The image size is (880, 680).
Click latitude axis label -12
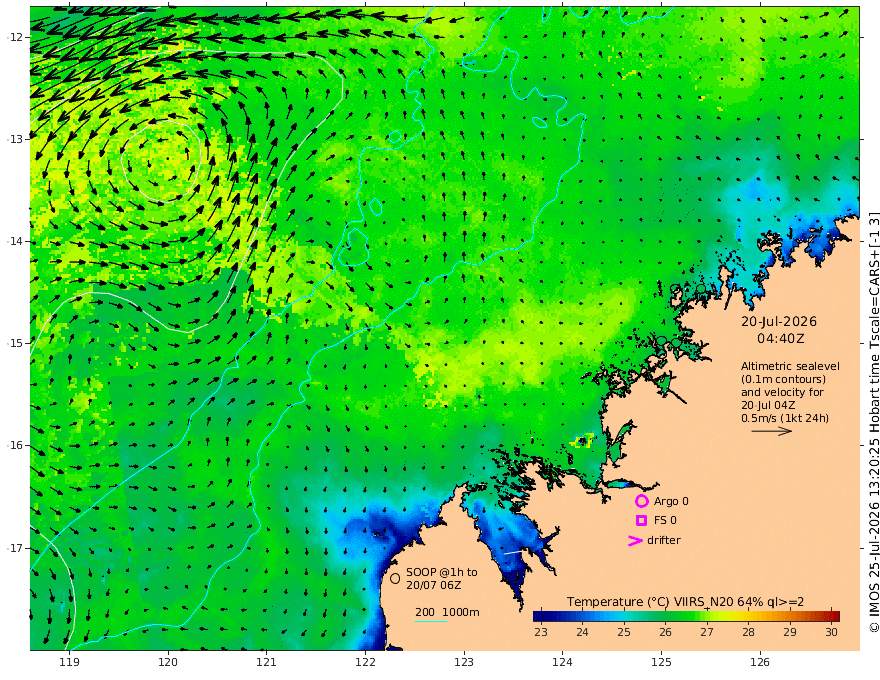click(x=15, y=37)
